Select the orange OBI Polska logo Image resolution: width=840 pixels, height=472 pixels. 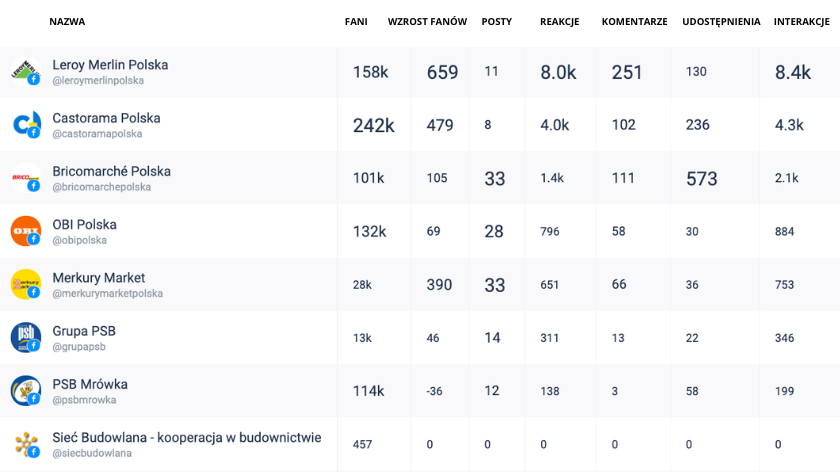tap(26, 231)
